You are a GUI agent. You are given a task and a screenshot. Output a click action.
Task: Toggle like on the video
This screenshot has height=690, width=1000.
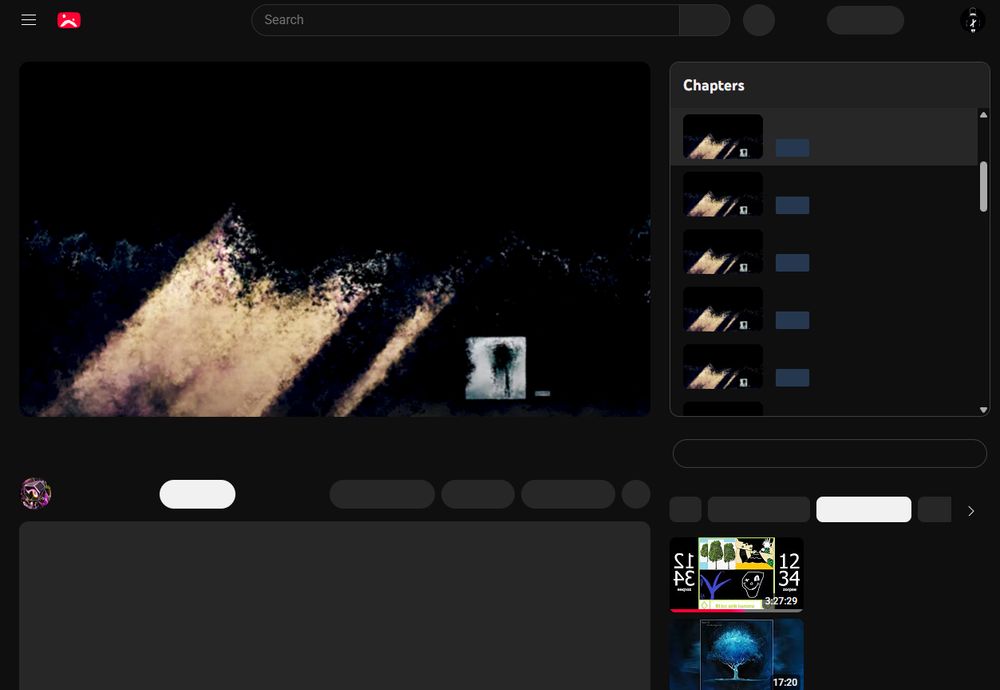[x=360, y=493]
